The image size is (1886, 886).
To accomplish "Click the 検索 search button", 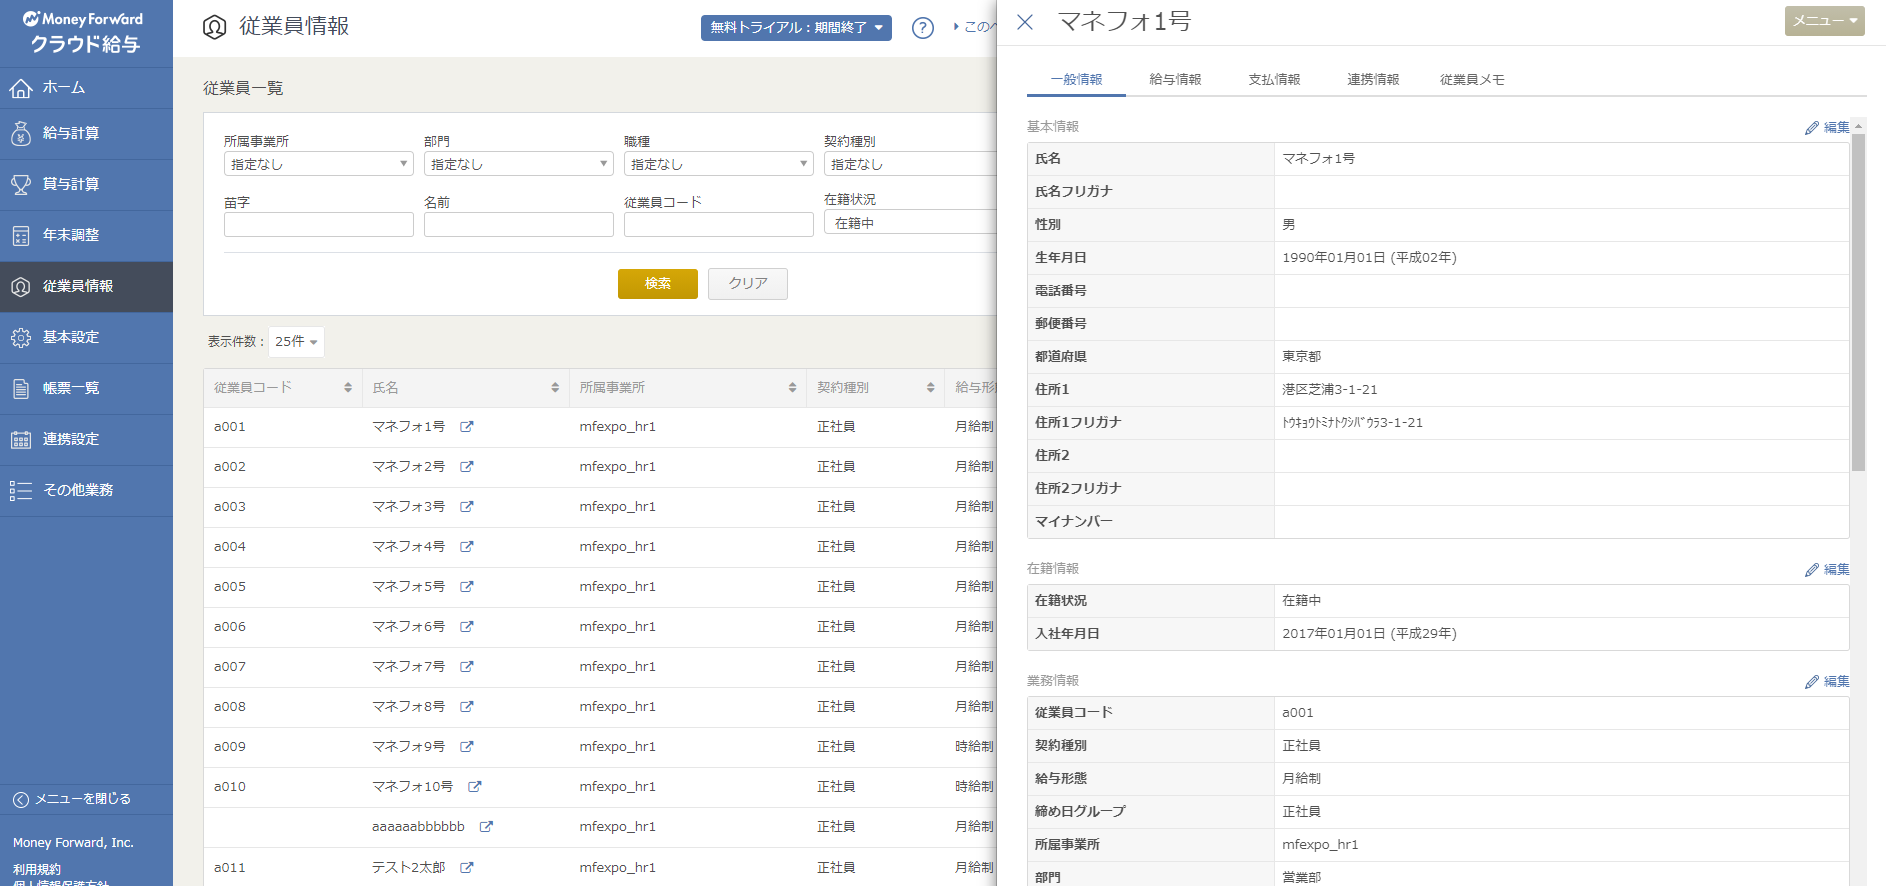I will [657, 284].
